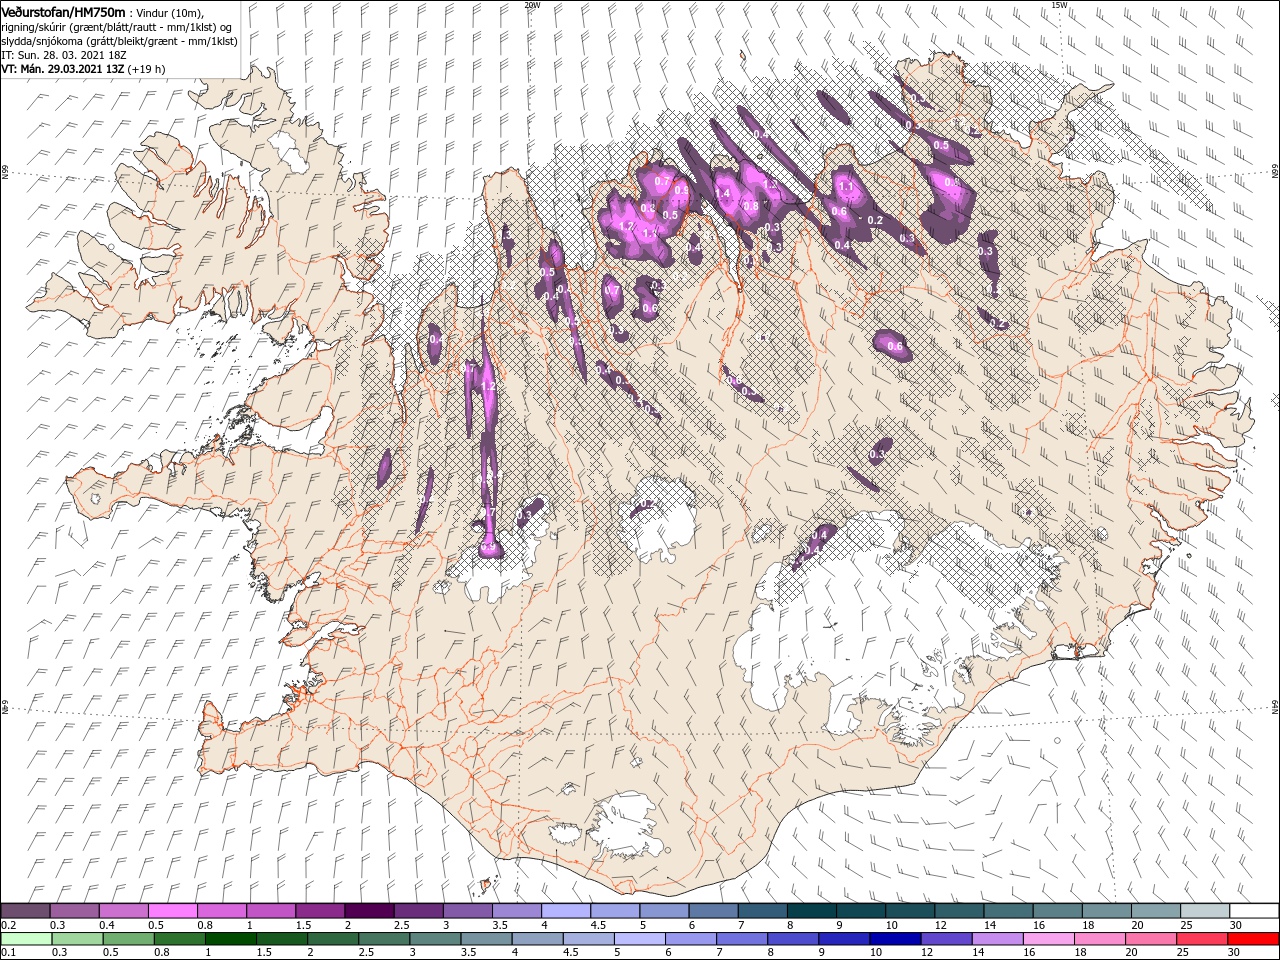Pick the pale grey 25 snow legend swatch
This screenshot has width=1280, height=960.
(1203, 911)
